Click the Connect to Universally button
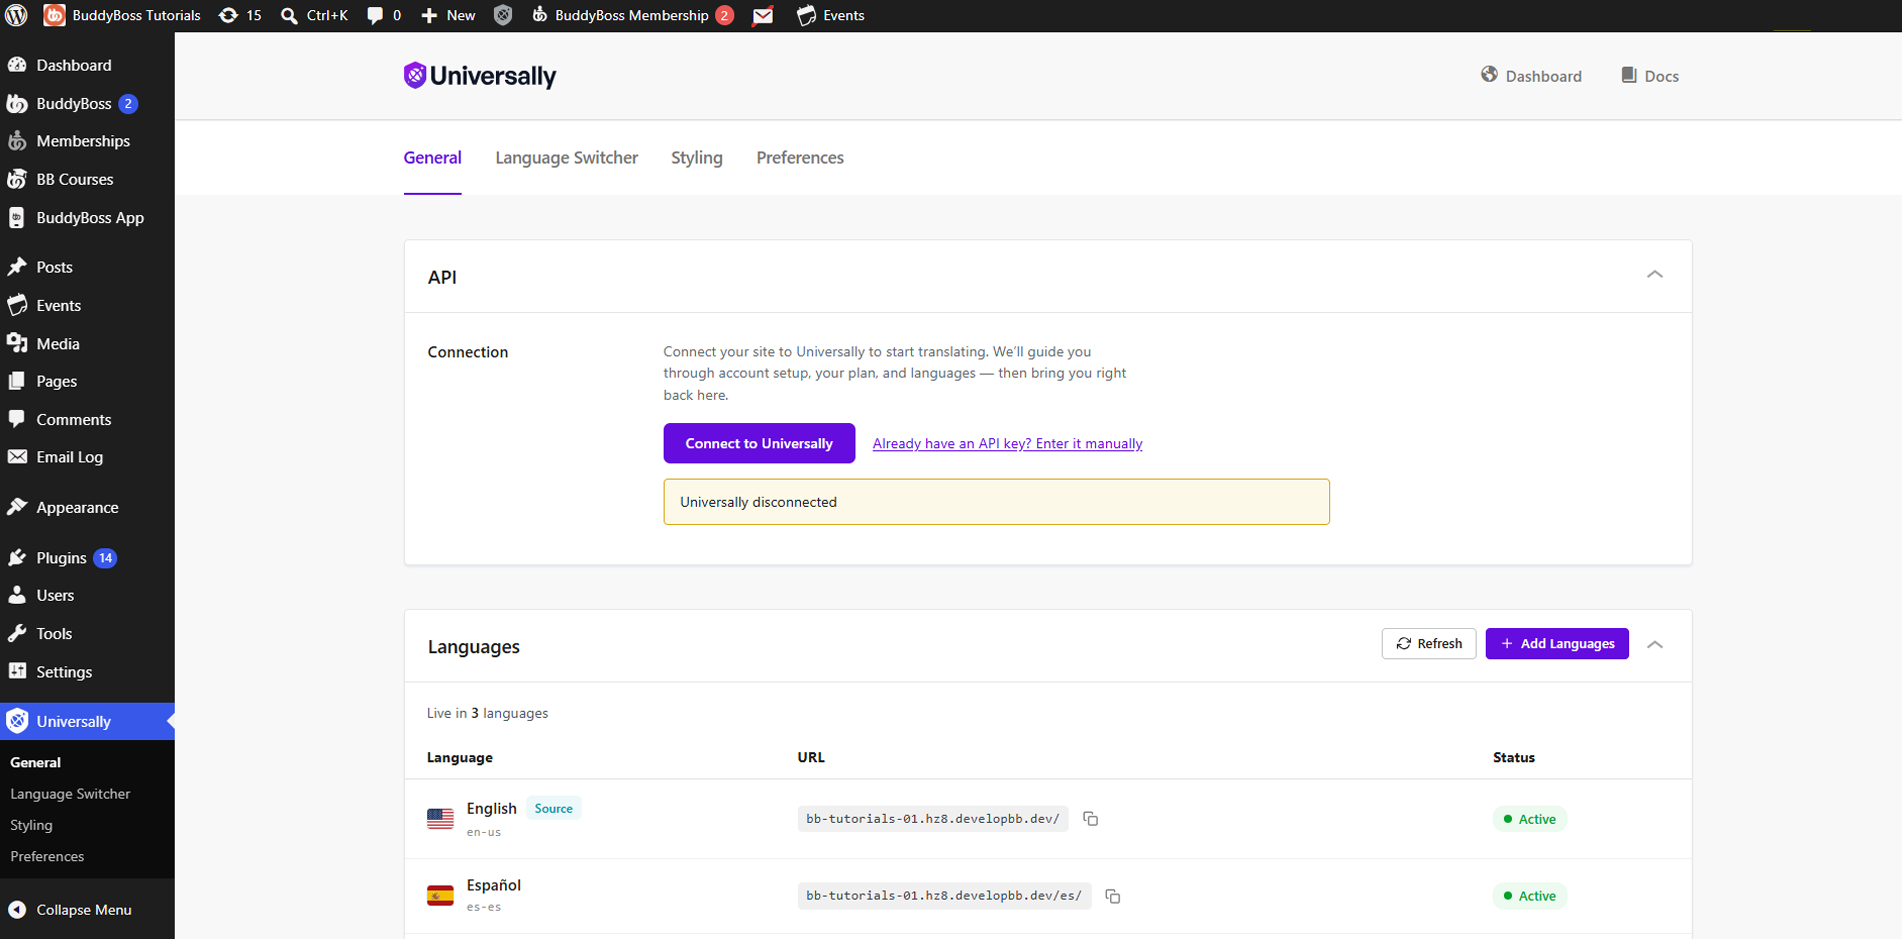Viewport: 1902px width, 939px height. coord(759,443)
